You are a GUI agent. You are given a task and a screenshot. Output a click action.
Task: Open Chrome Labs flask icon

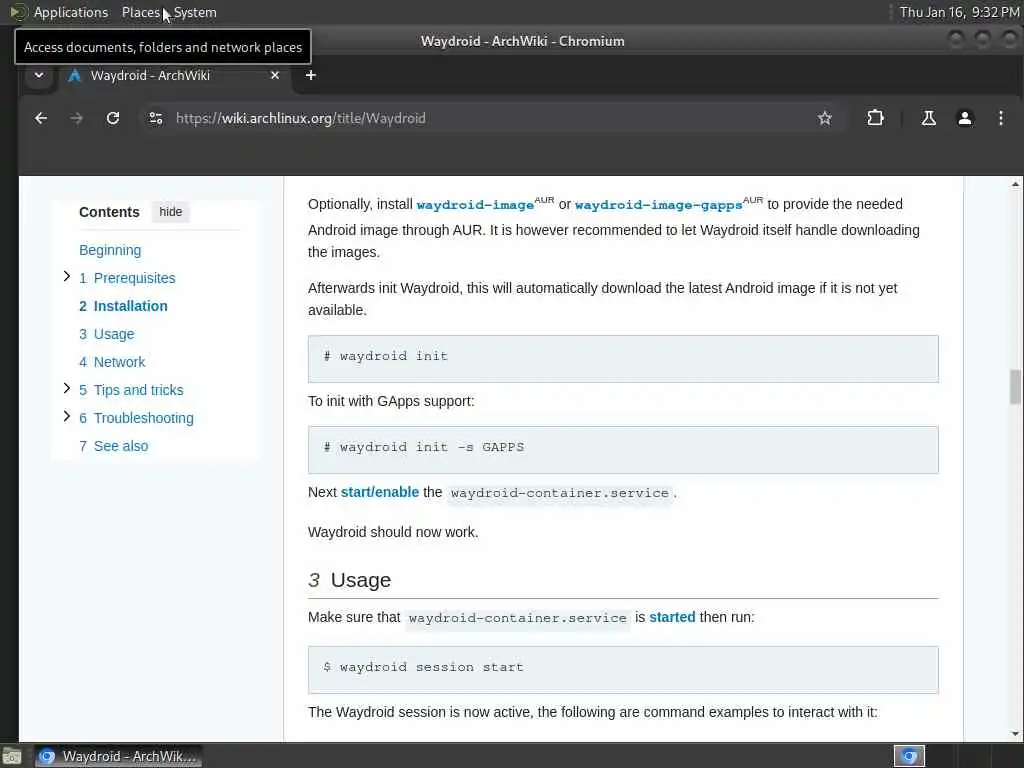point(928,118)
